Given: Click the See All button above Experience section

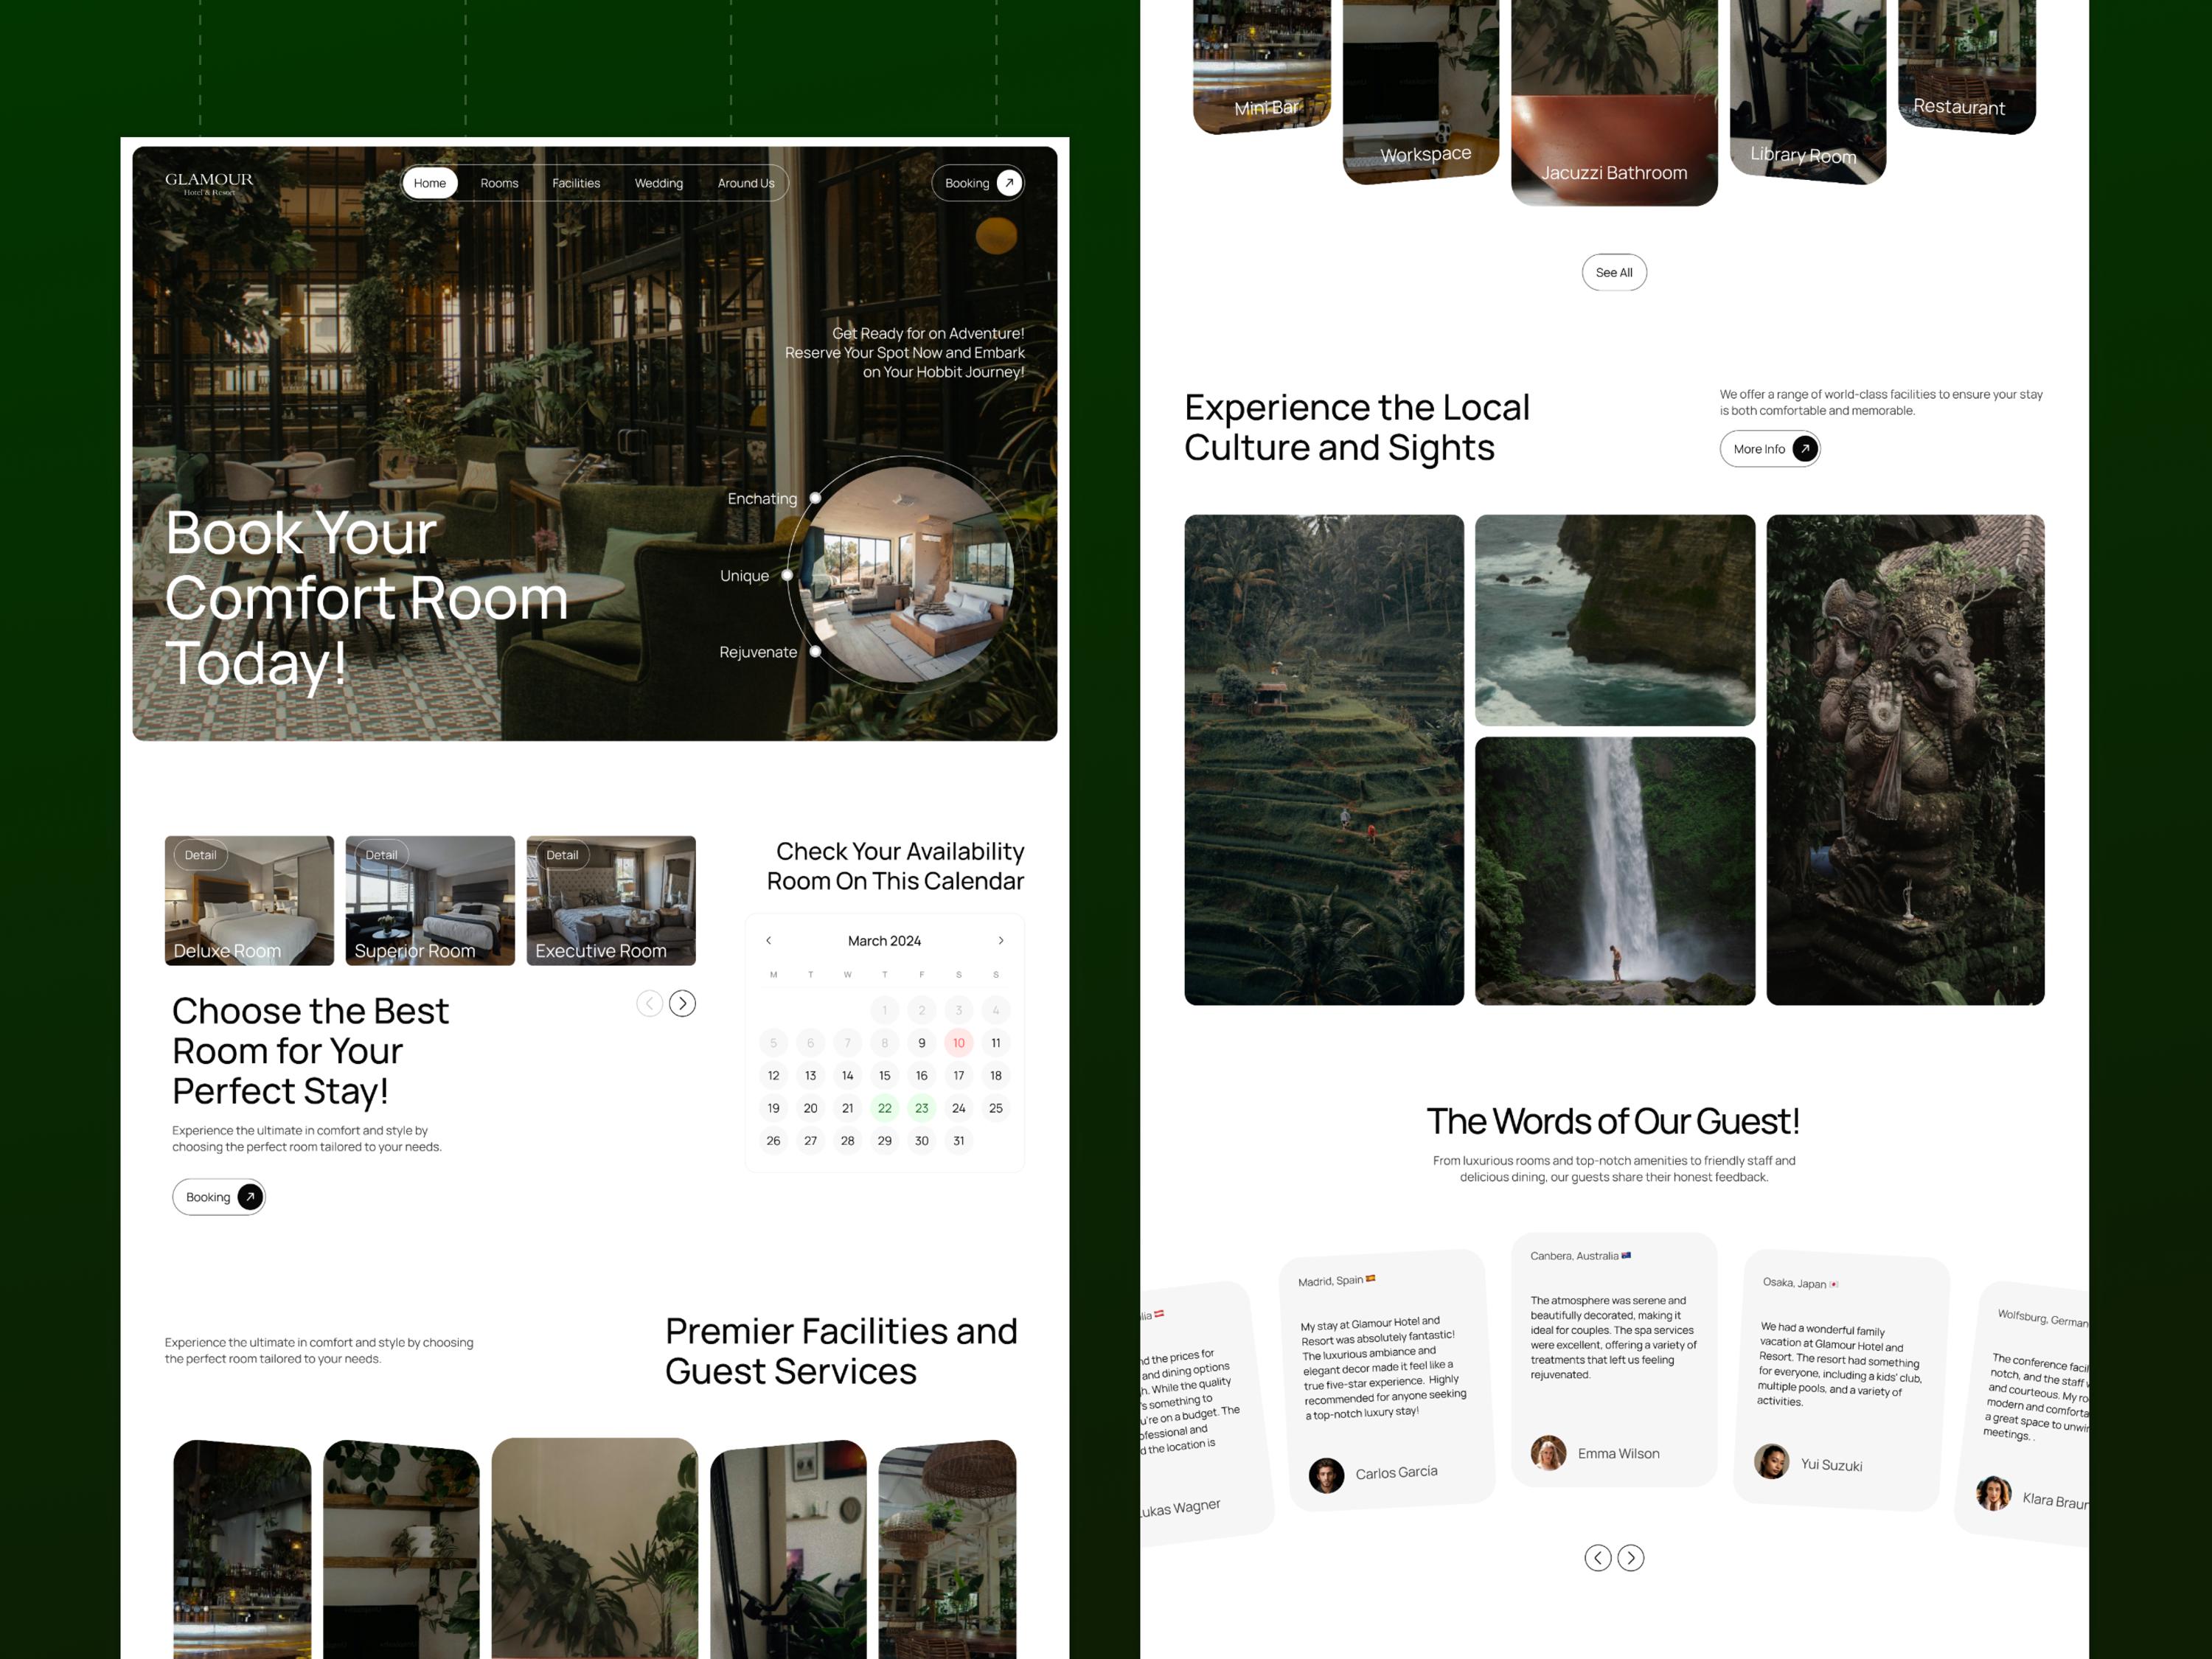Looking at the screenshot, I should pyautogui.click(x=1614, y=272).
